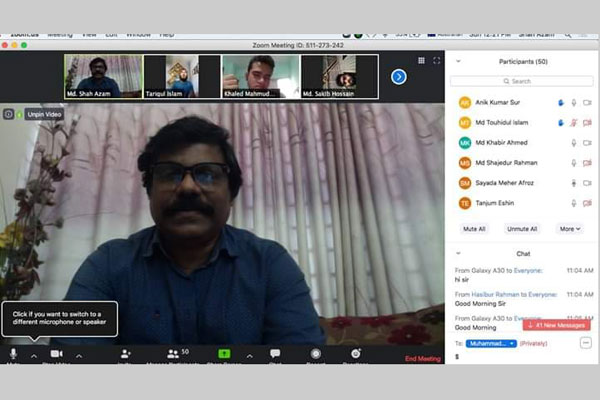The image size is (600, 400).
Task: Click Md Khabir Ahmed's teal avatar
Action: tap(465, 143)
